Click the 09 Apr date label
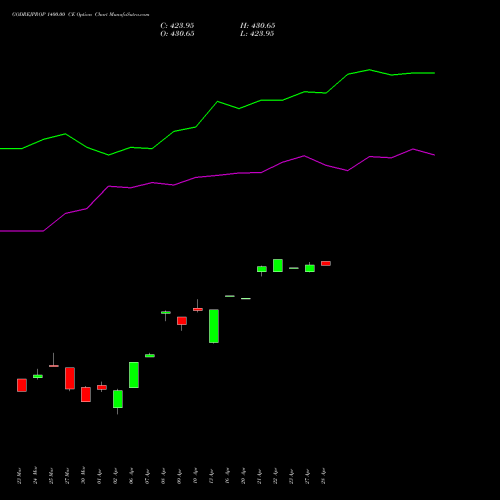The width and height of the screenshot is (500, 500). coord(179,476)
